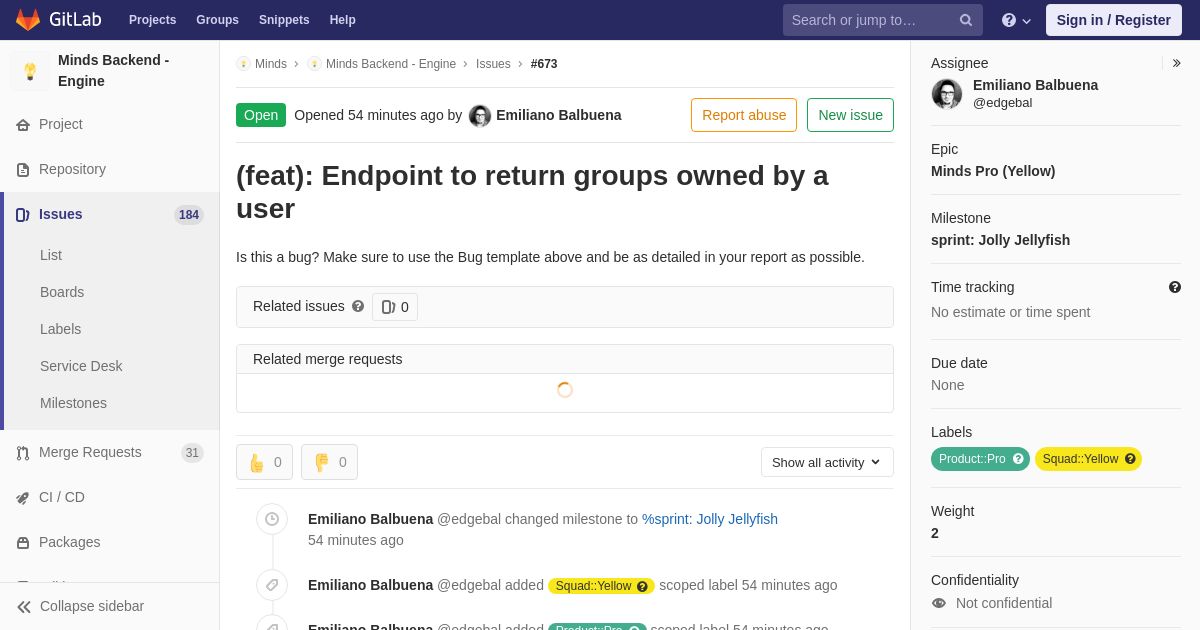Open the %sprint: Jolly Jellyfish link
This screenshot has width=1200, height=630.
pos(710,519)
